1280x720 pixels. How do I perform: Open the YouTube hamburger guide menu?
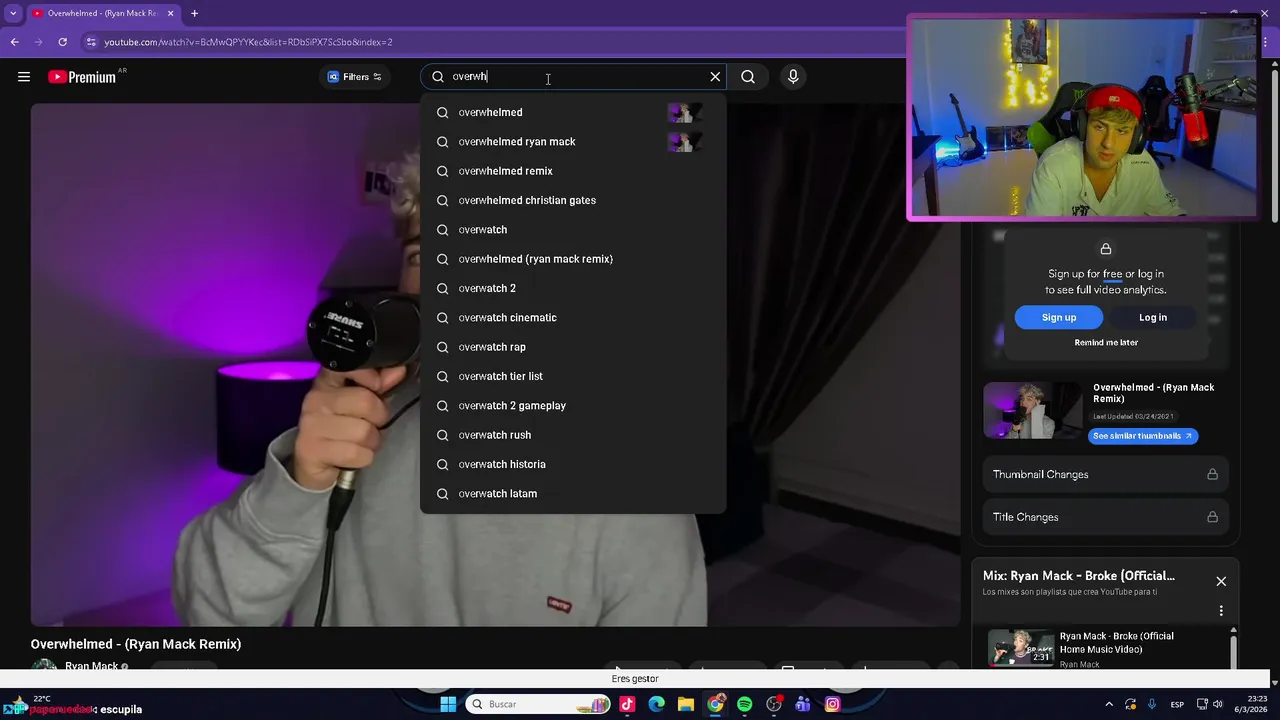(24, 77)
